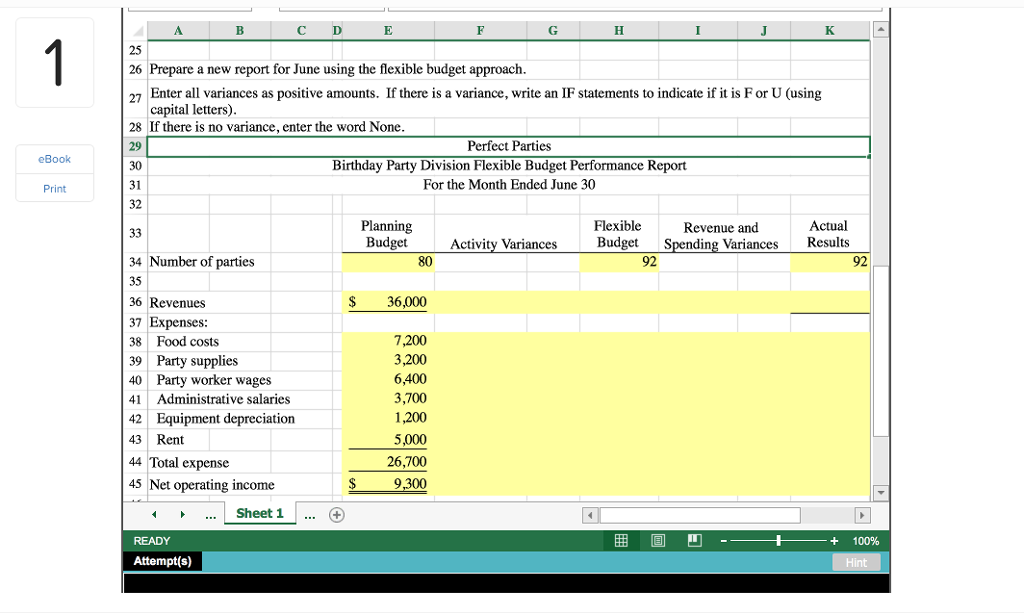This screenshot has width=1024, height=615.
Task: Select column E header
Action: [x=387, y=31]
